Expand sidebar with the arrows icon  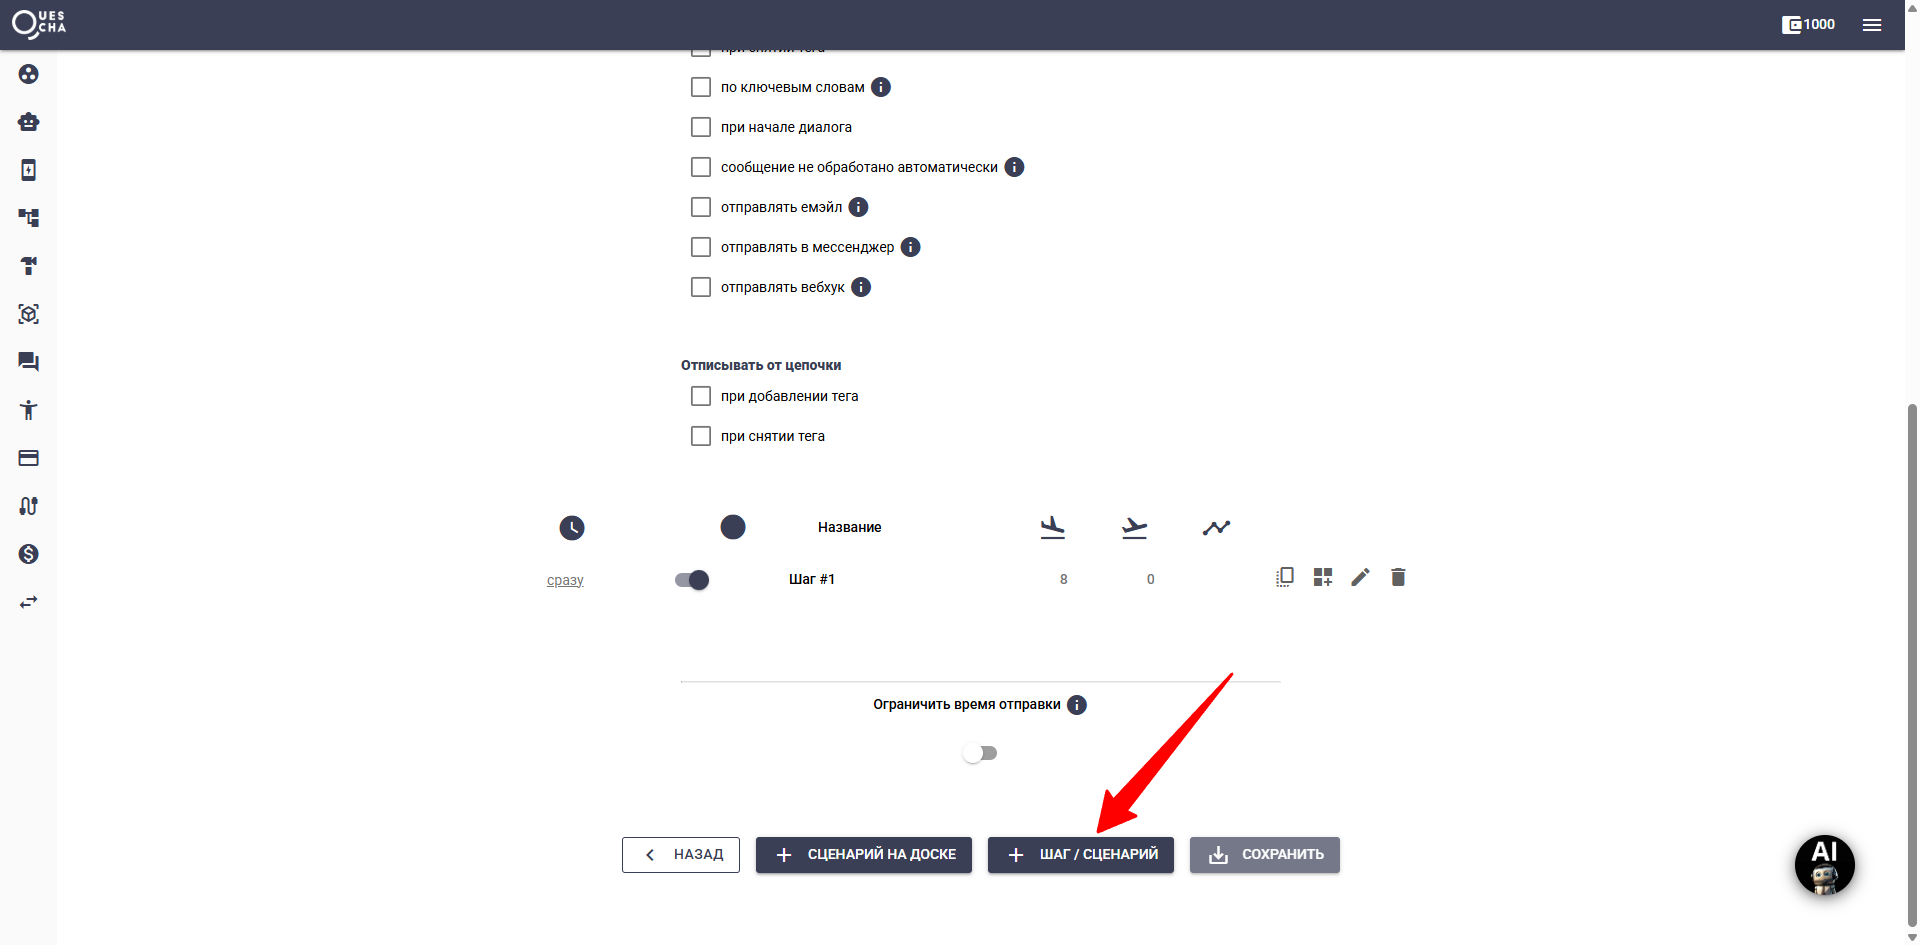click(x=28, y=602)
